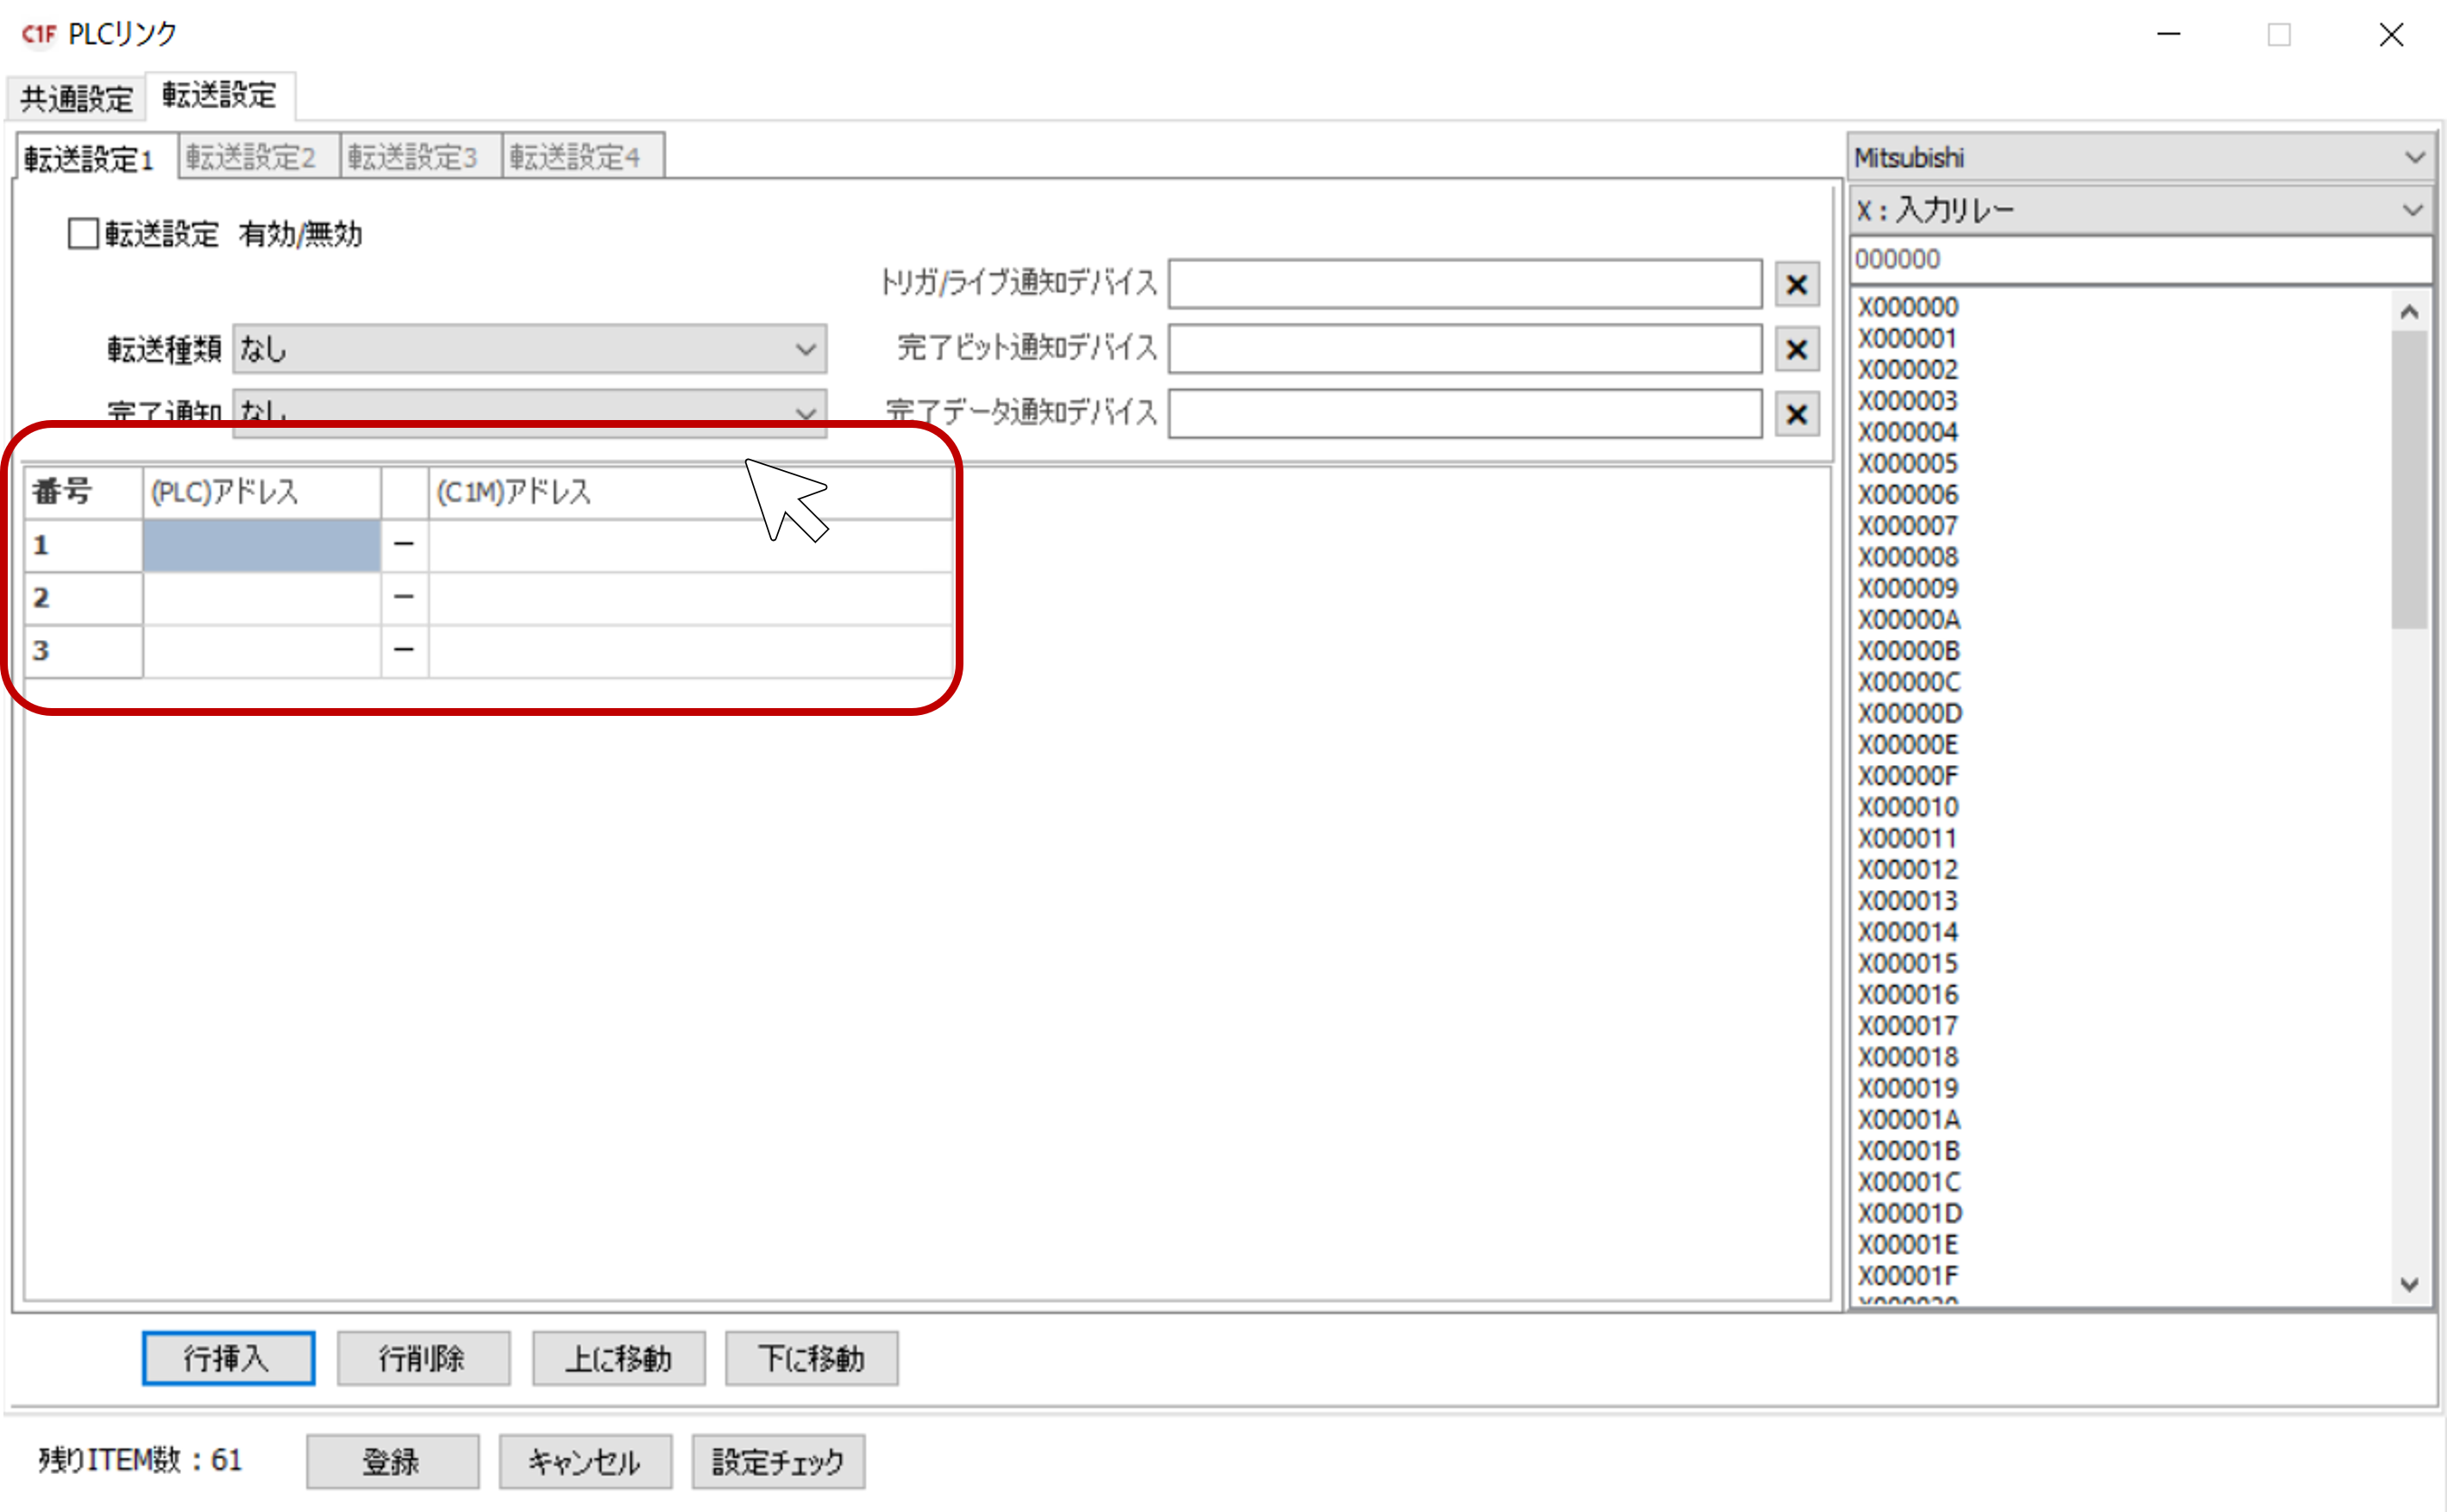Enable the 転送設定 有効/無効 checkbox

pyautogui.click(x=83, y=234)
